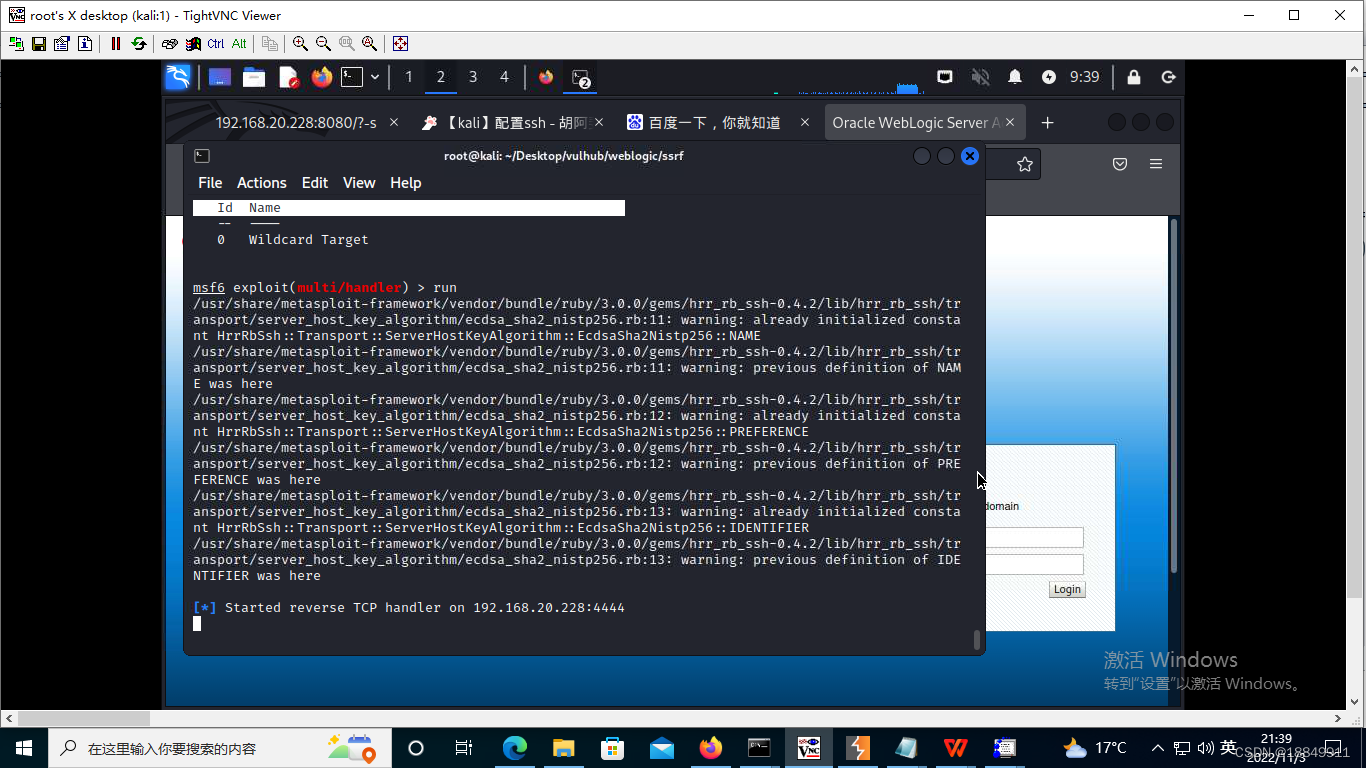Open a new Firefox tab
Viewport: 1366px width, 768px height.
(1047, 122)
